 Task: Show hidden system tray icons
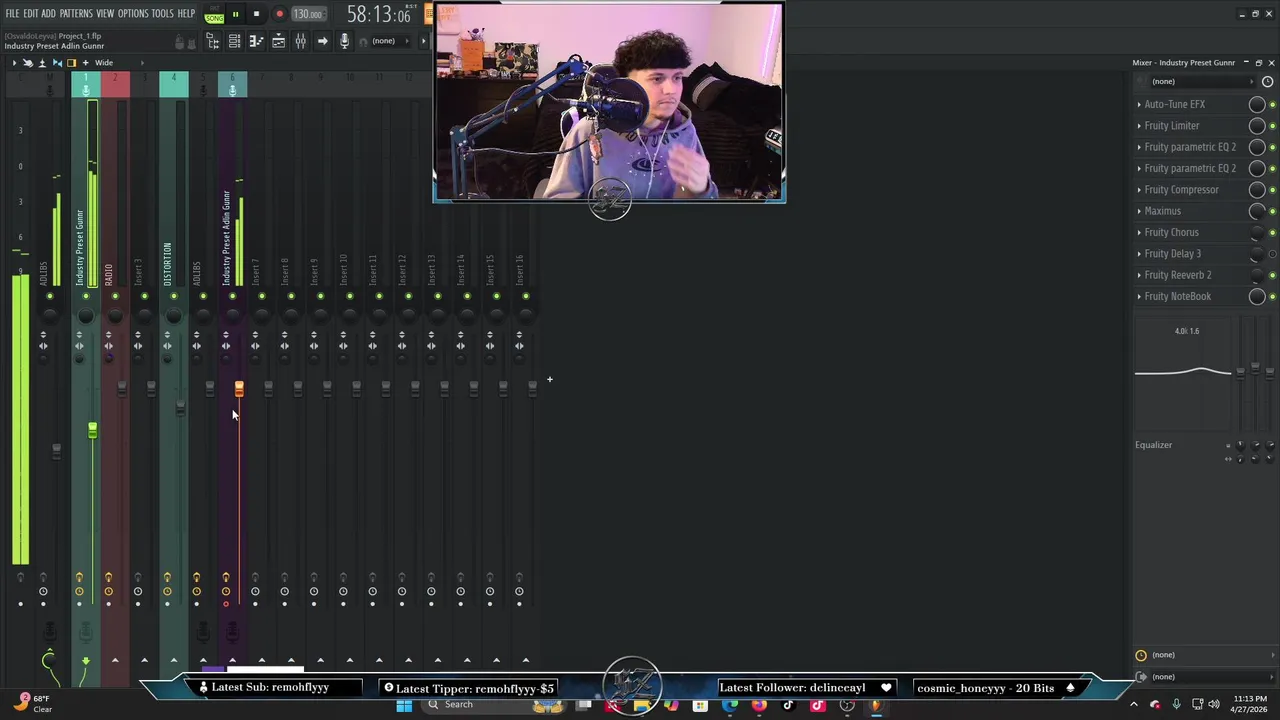coord(1134,705)
